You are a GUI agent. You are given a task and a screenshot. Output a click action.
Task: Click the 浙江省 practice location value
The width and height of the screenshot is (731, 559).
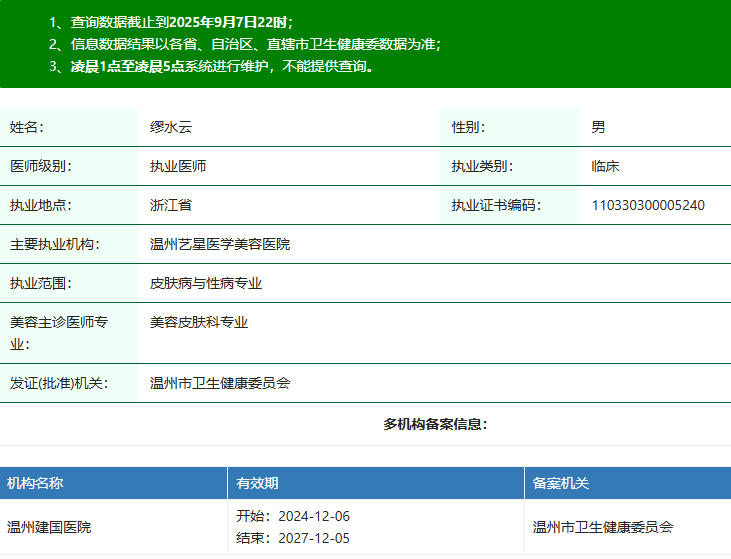(x=171, y=205)
